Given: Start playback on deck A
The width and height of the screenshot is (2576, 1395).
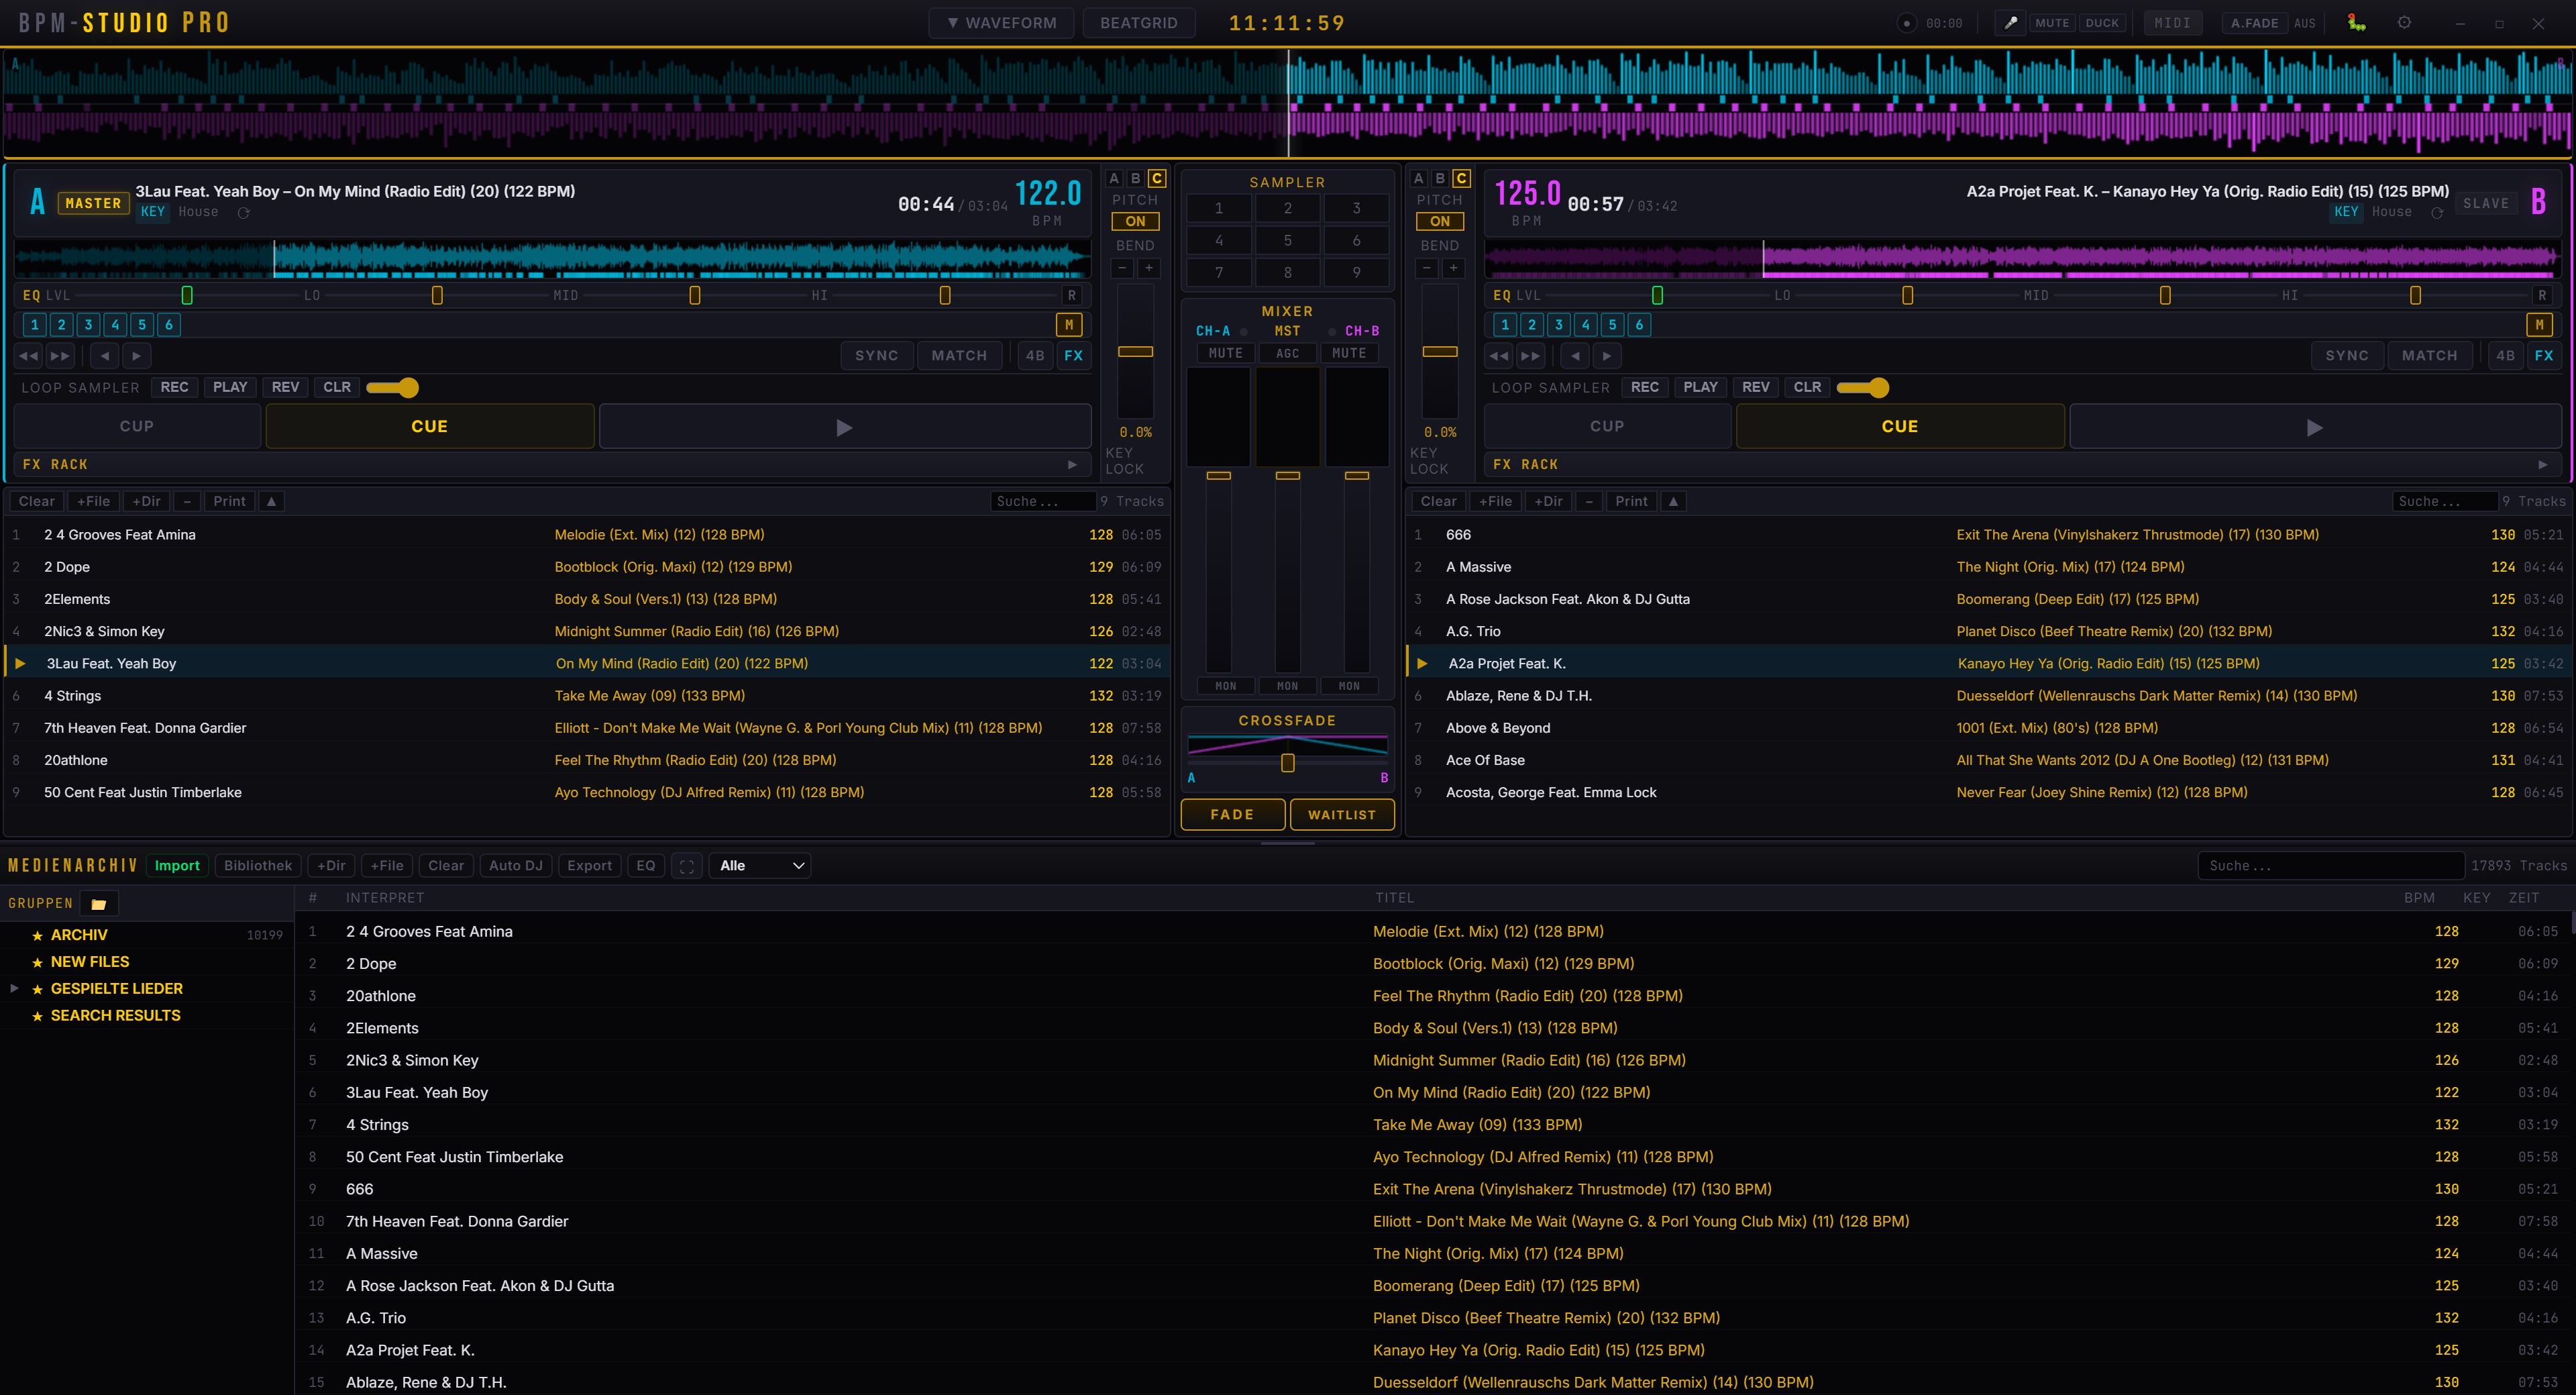Looking at the screenshot, I should 844,427.
